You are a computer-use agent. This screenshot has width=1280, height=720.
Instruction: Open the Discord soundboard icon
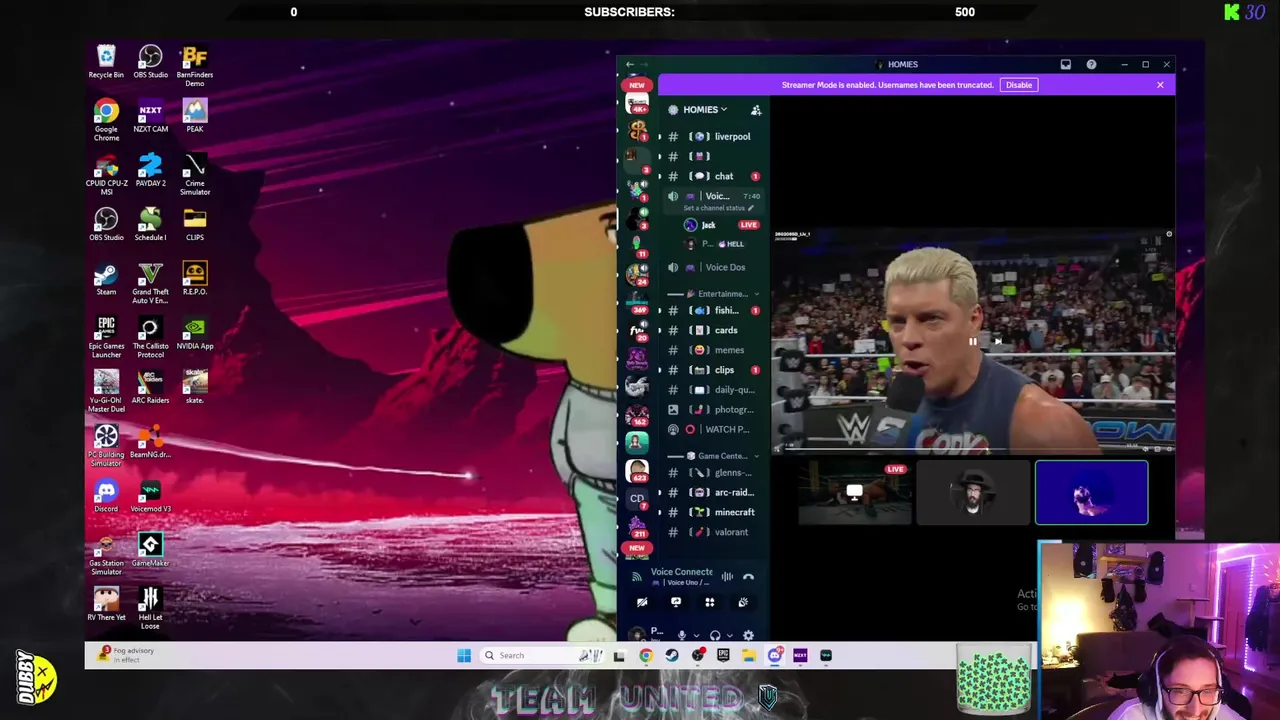click(x=743, y=602)
